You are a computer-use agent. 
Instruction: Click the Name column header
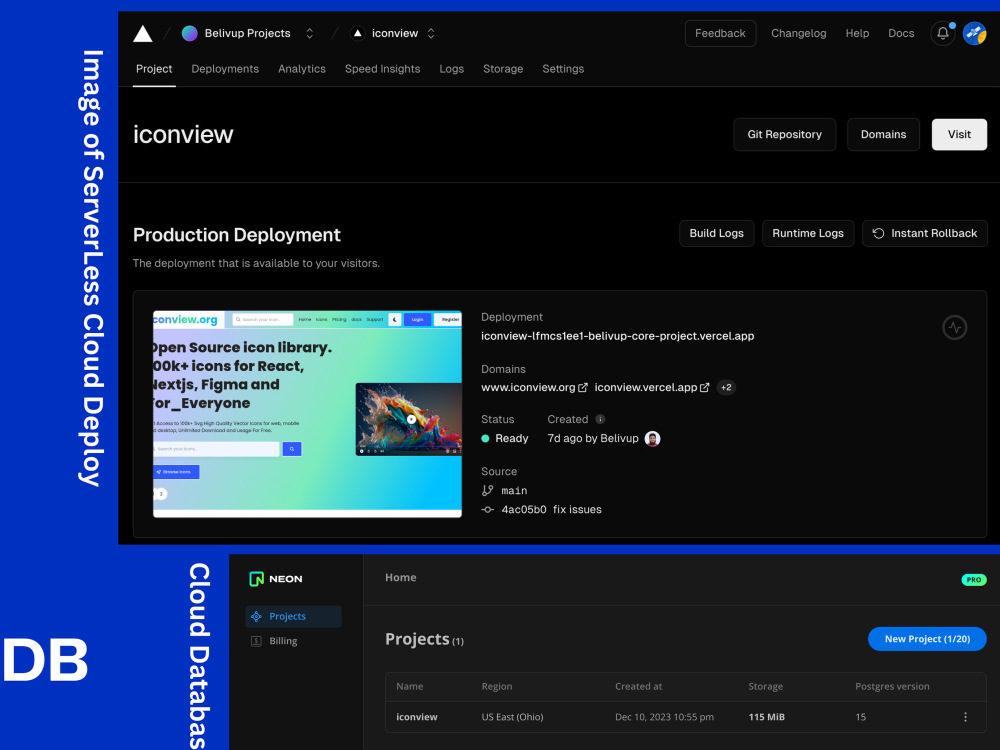409,686
